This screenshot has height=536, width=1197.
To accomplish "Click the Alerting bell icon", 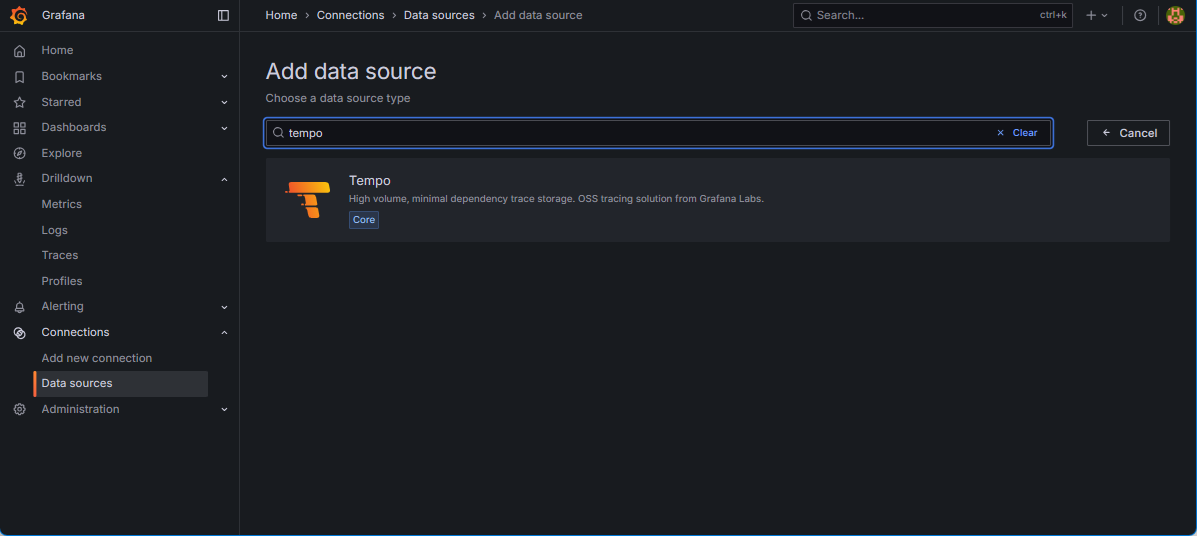I will (x=19, y=307).
